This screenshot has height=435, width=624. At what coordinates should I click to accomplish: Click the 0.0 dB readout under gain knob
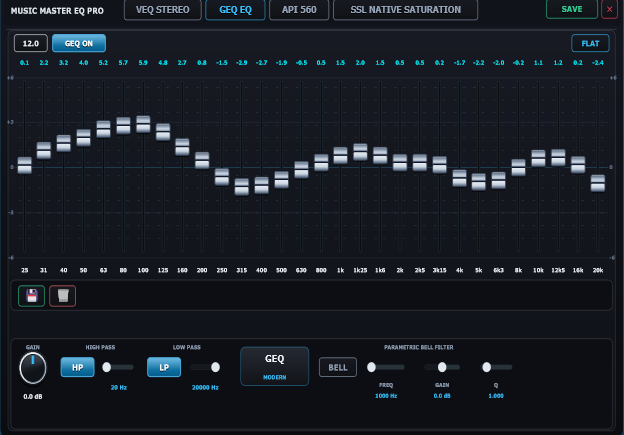click(33, 397)
